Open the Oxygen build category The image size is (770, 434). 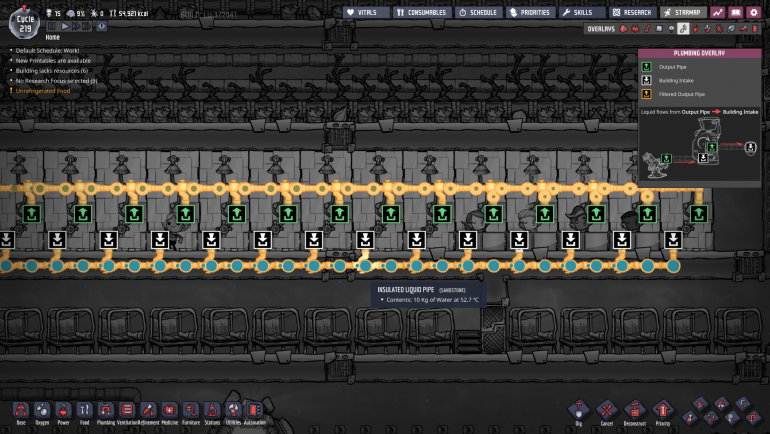click(42, 410)
